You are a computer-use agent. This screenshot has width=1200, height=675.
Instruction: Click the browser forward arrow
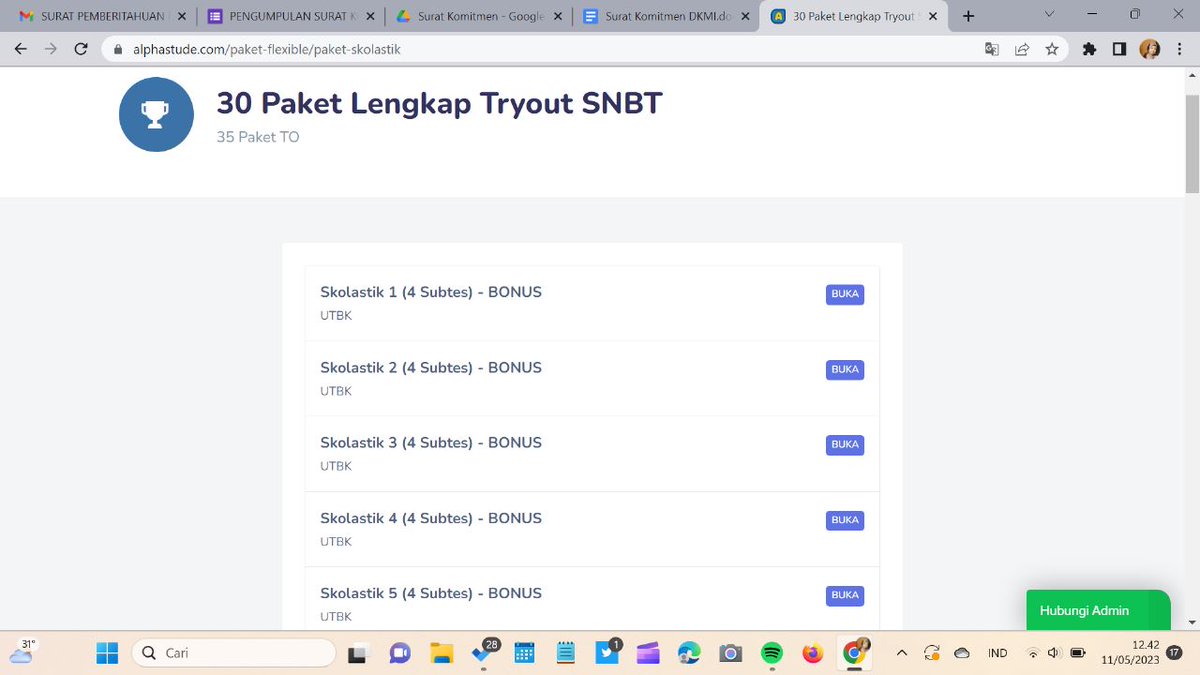click(50, 49)
